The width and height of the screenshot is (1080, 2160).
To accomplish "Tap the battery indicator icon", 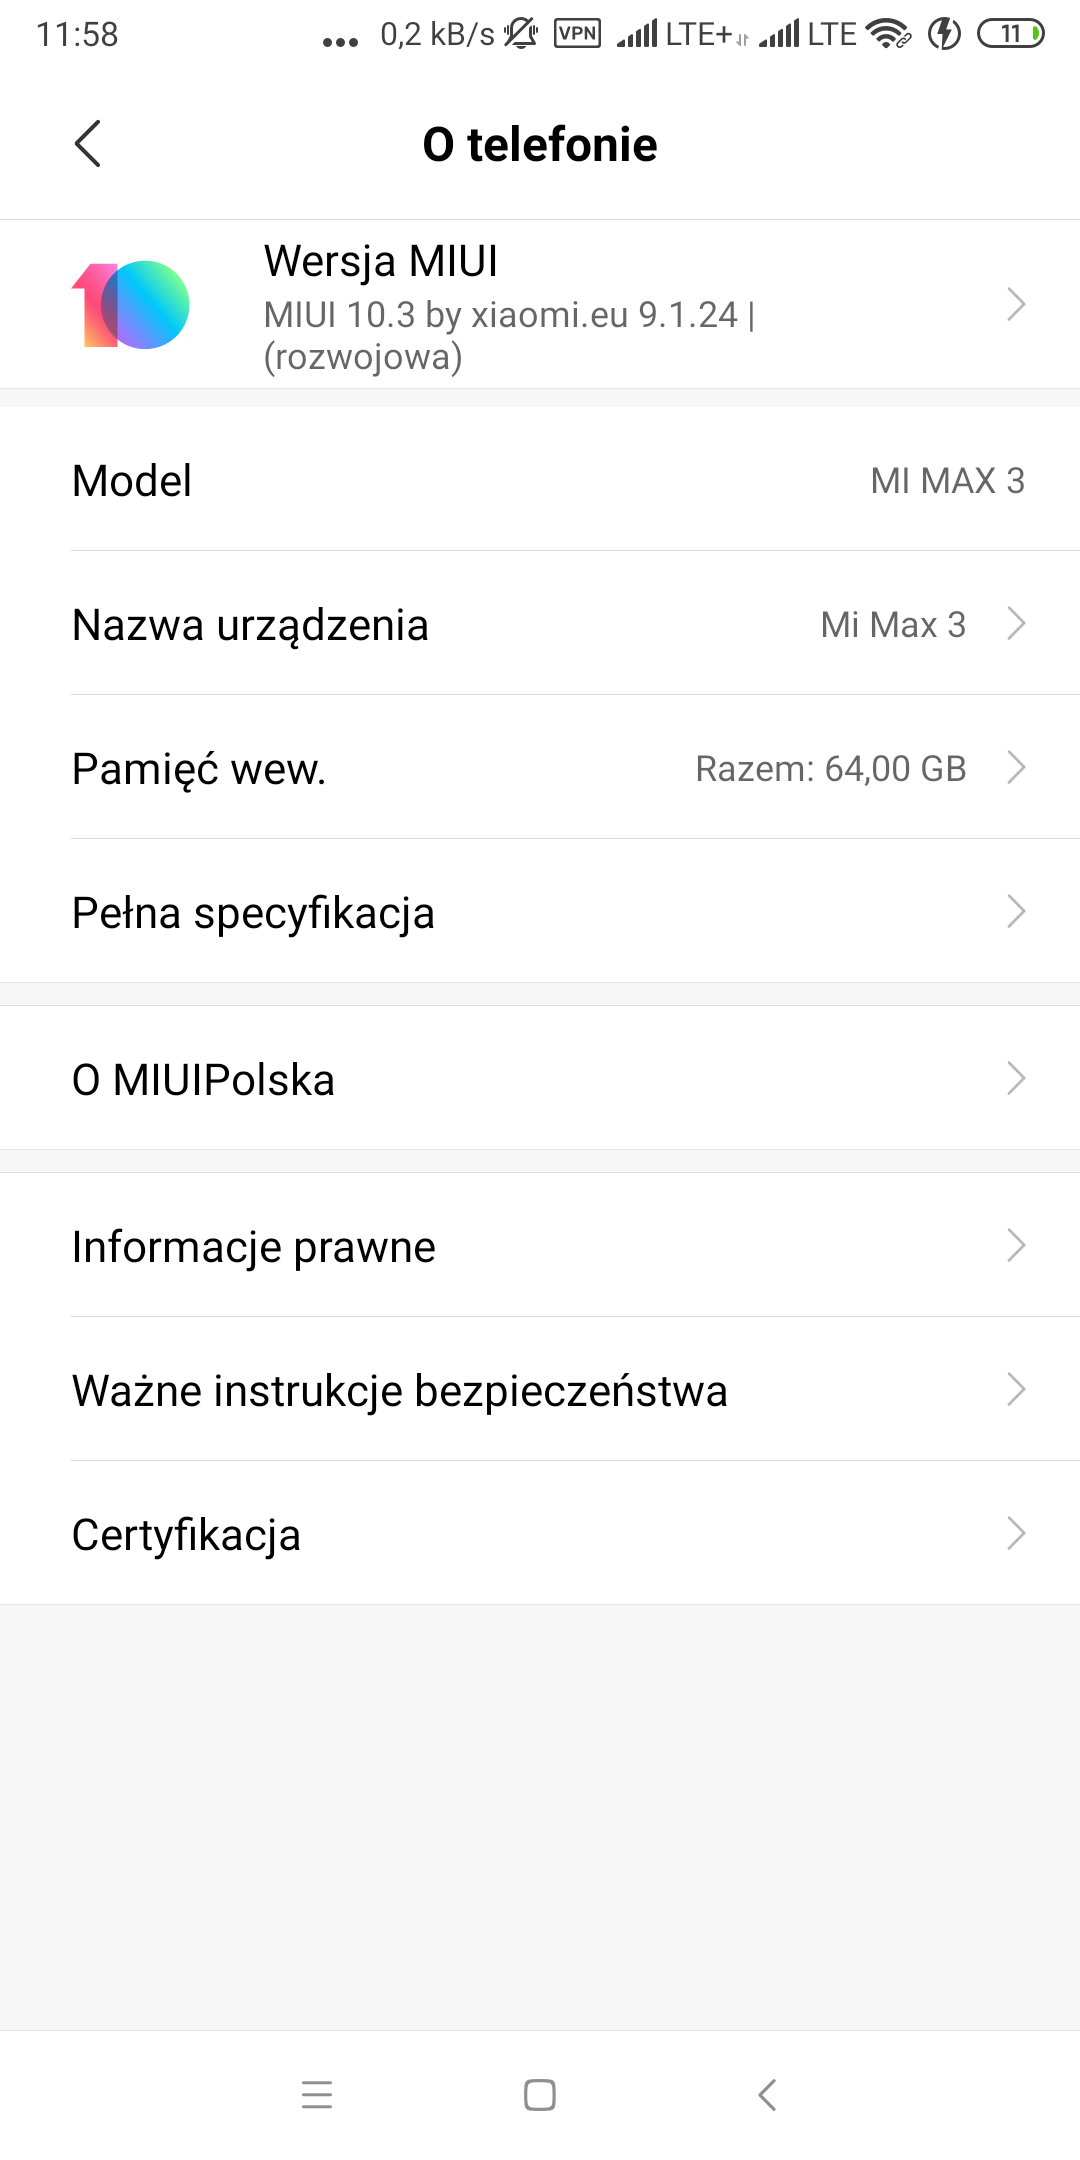I will [1011, 34].
